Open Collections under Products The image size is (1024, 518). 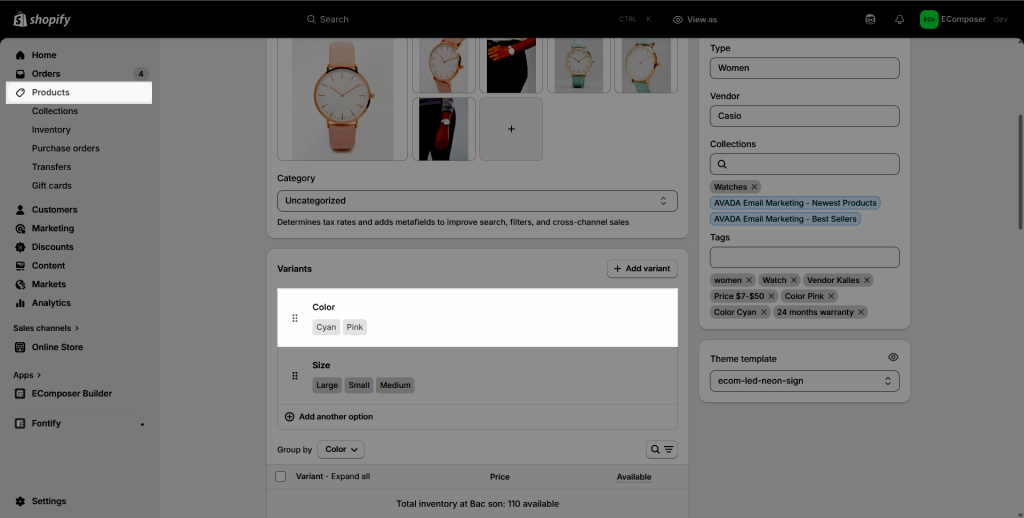coord(55,111)
